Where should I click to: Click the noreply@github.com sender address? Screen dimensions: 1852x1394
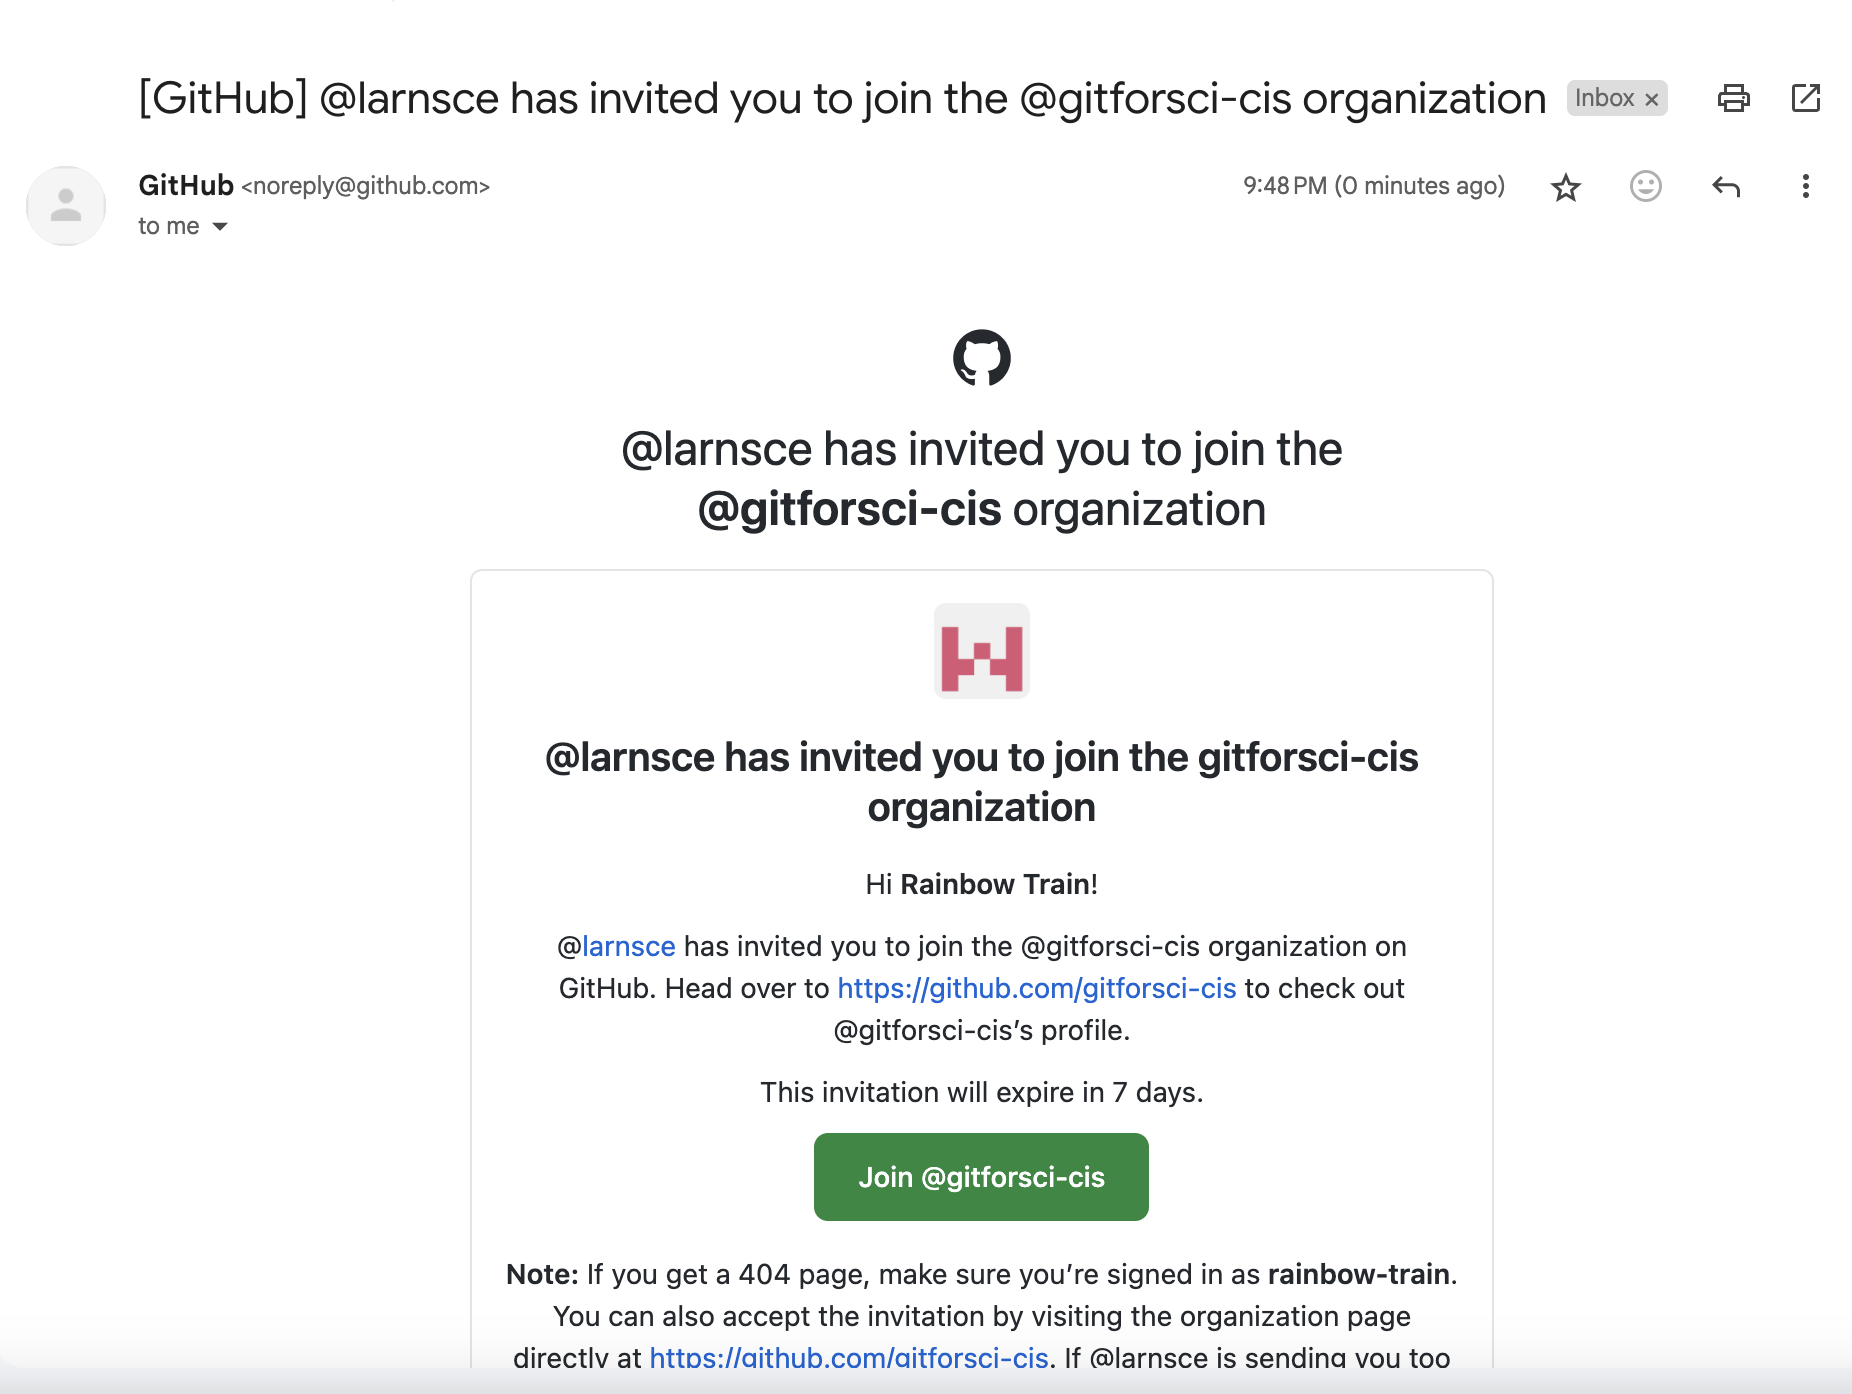coord(365,186)
